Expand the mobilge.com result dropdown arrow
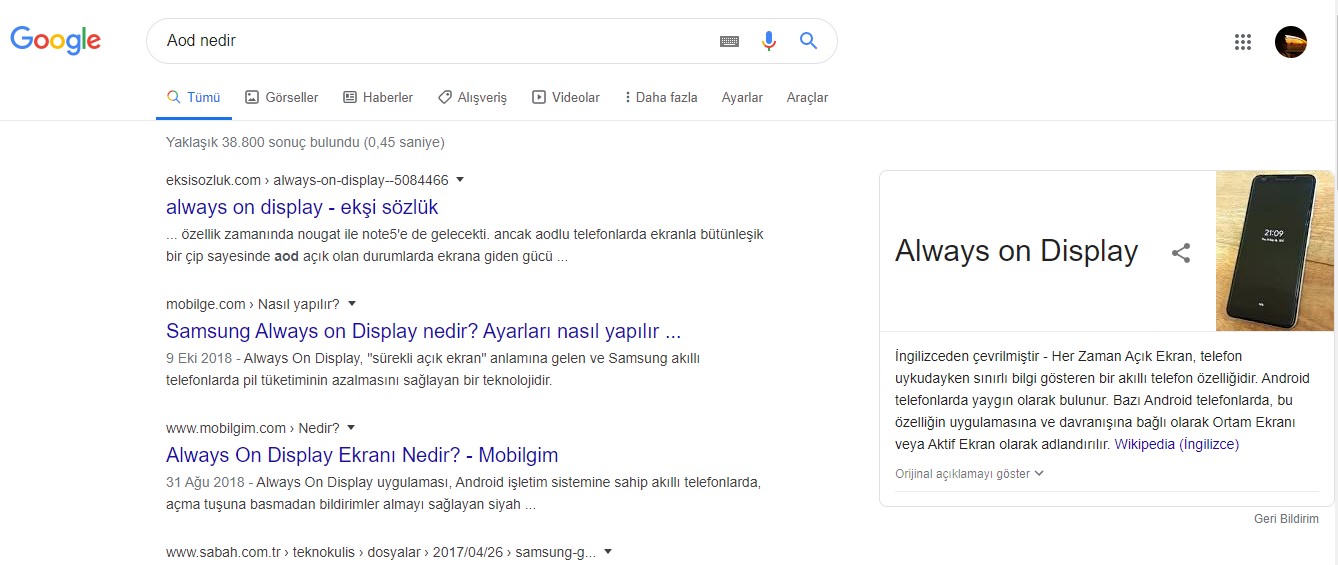 click(x=351, y=303)
